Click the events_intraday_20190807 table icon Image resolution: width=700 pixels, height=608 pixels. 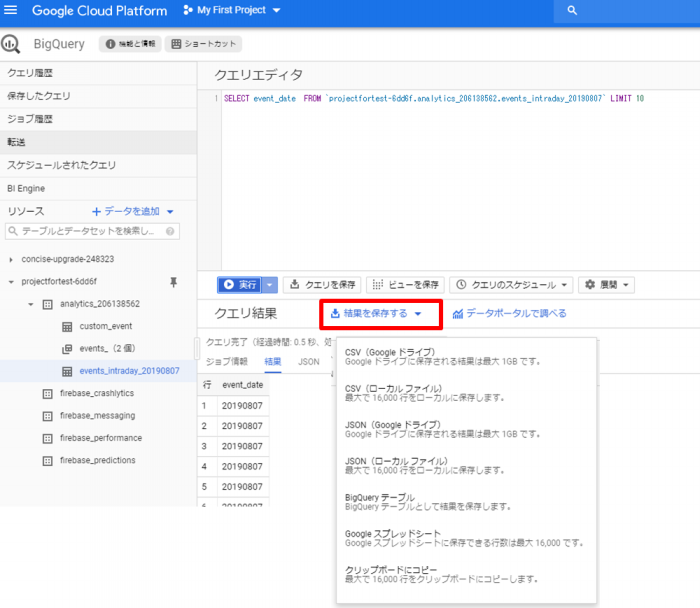67,371
